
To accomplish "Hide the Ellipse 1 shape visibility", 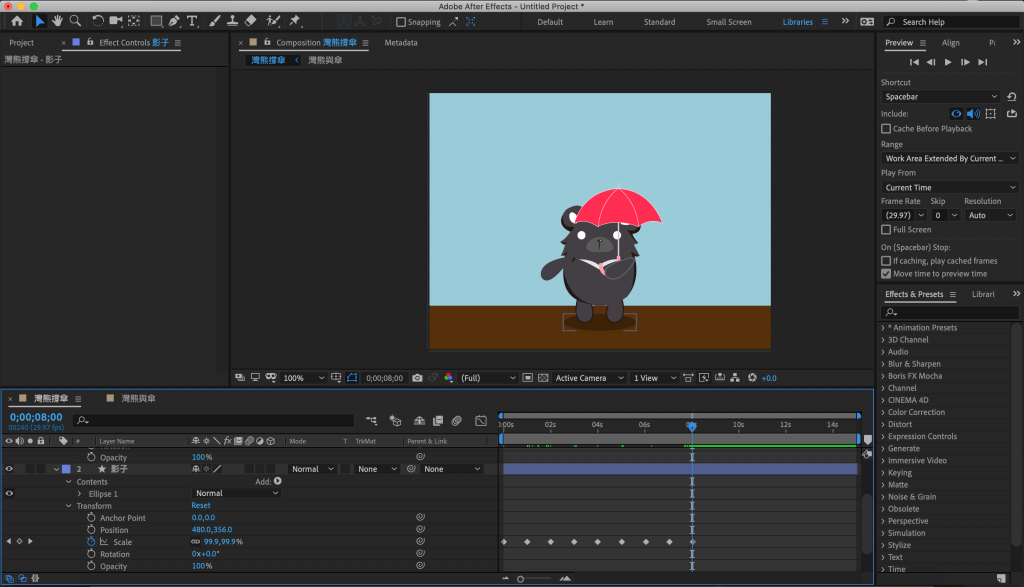I will 9,493.
